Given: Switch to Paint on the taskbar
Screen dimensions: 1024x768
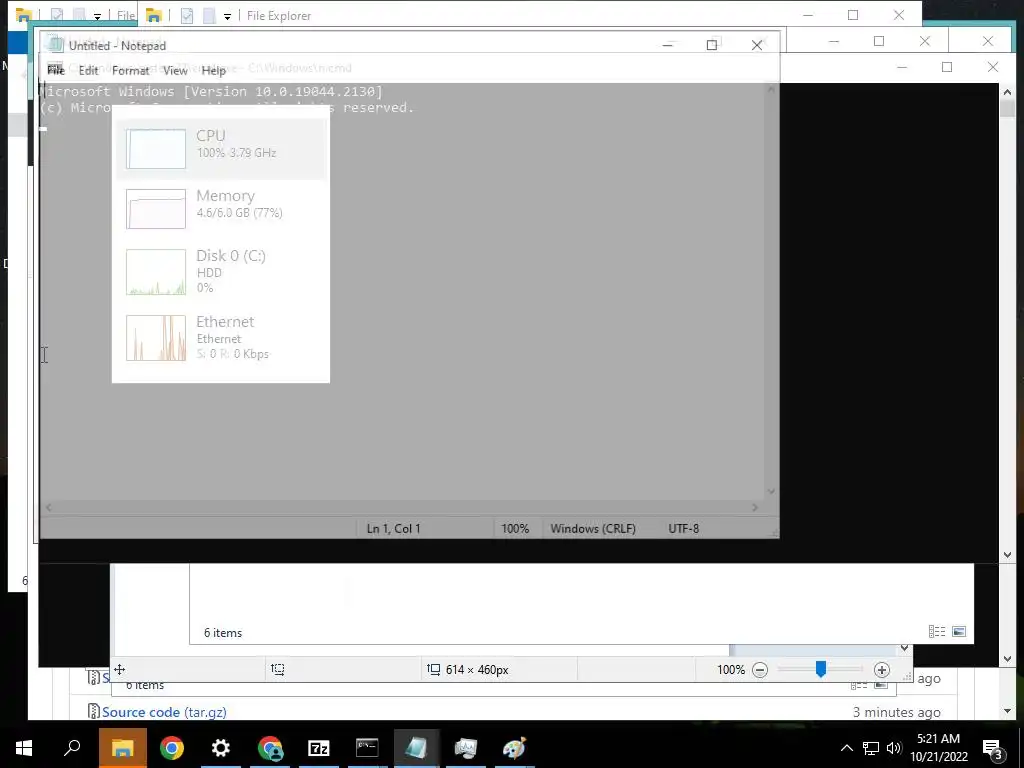Looking at the screenshot, I should coord(515,748).
